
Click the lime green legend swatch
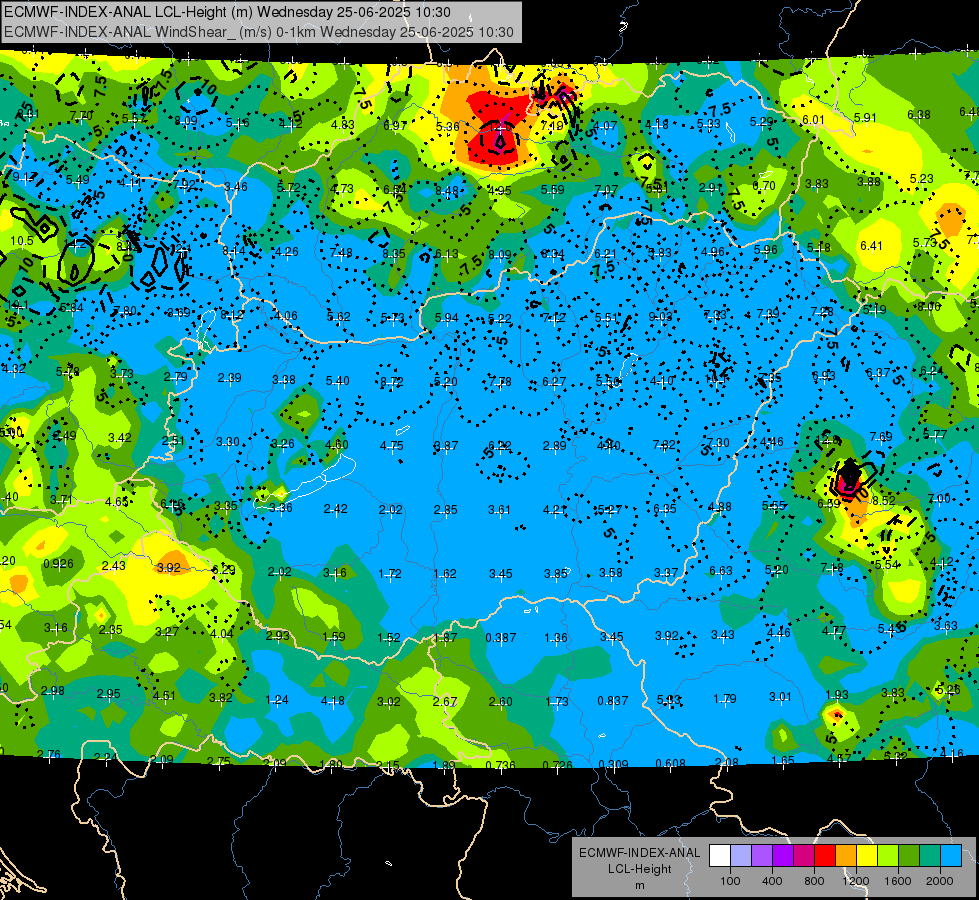(888, 856)
